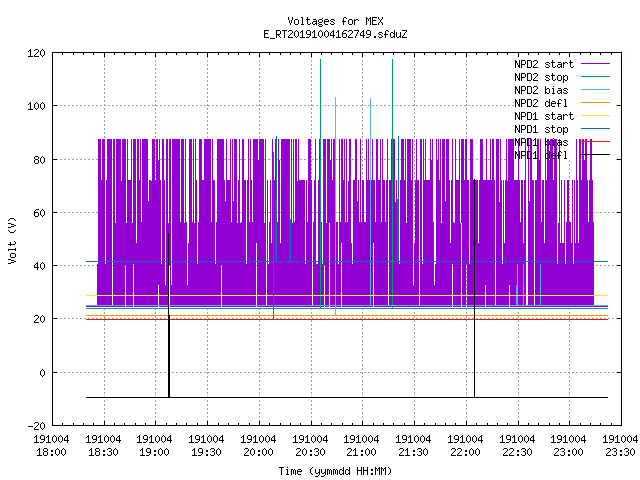Click the x-axis tick label 19:30
This screenshot has height=480, width=640.
tap(206, 452)
